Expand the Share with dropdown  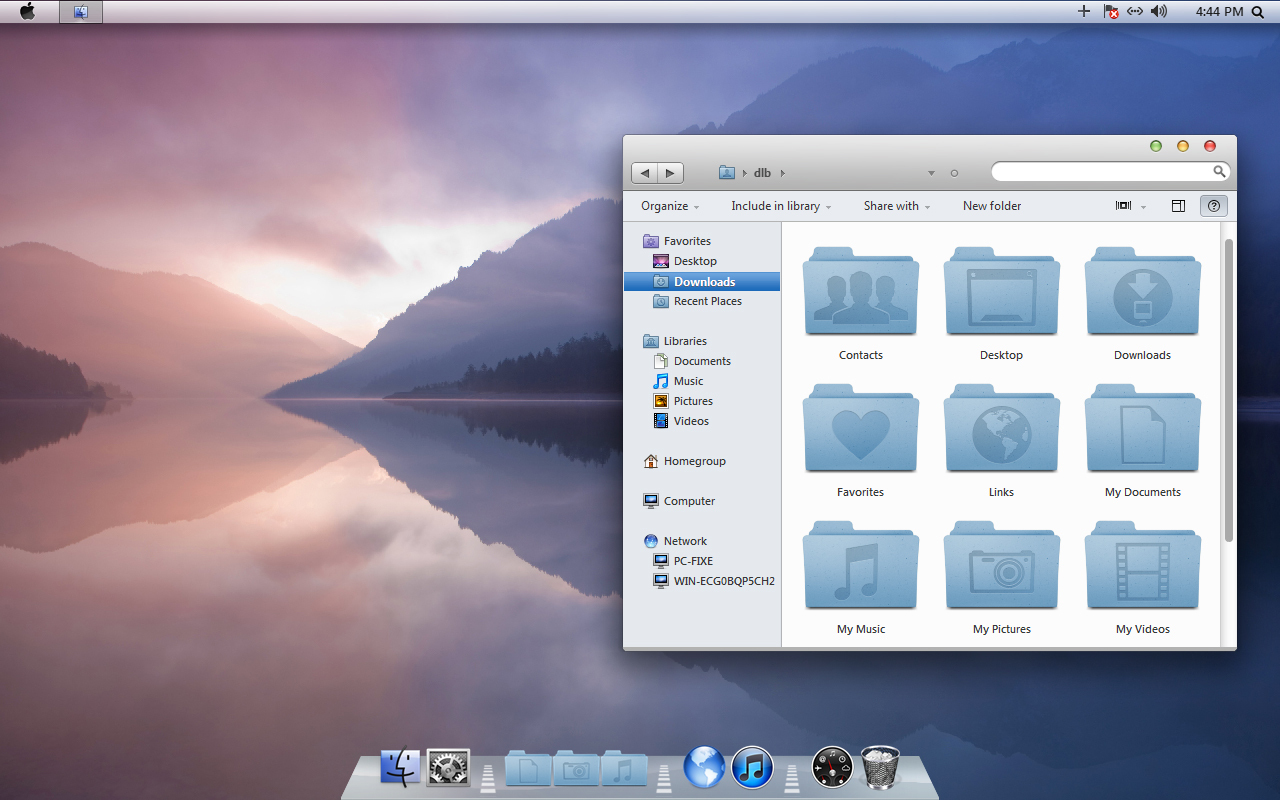click(x=896, y=206)
